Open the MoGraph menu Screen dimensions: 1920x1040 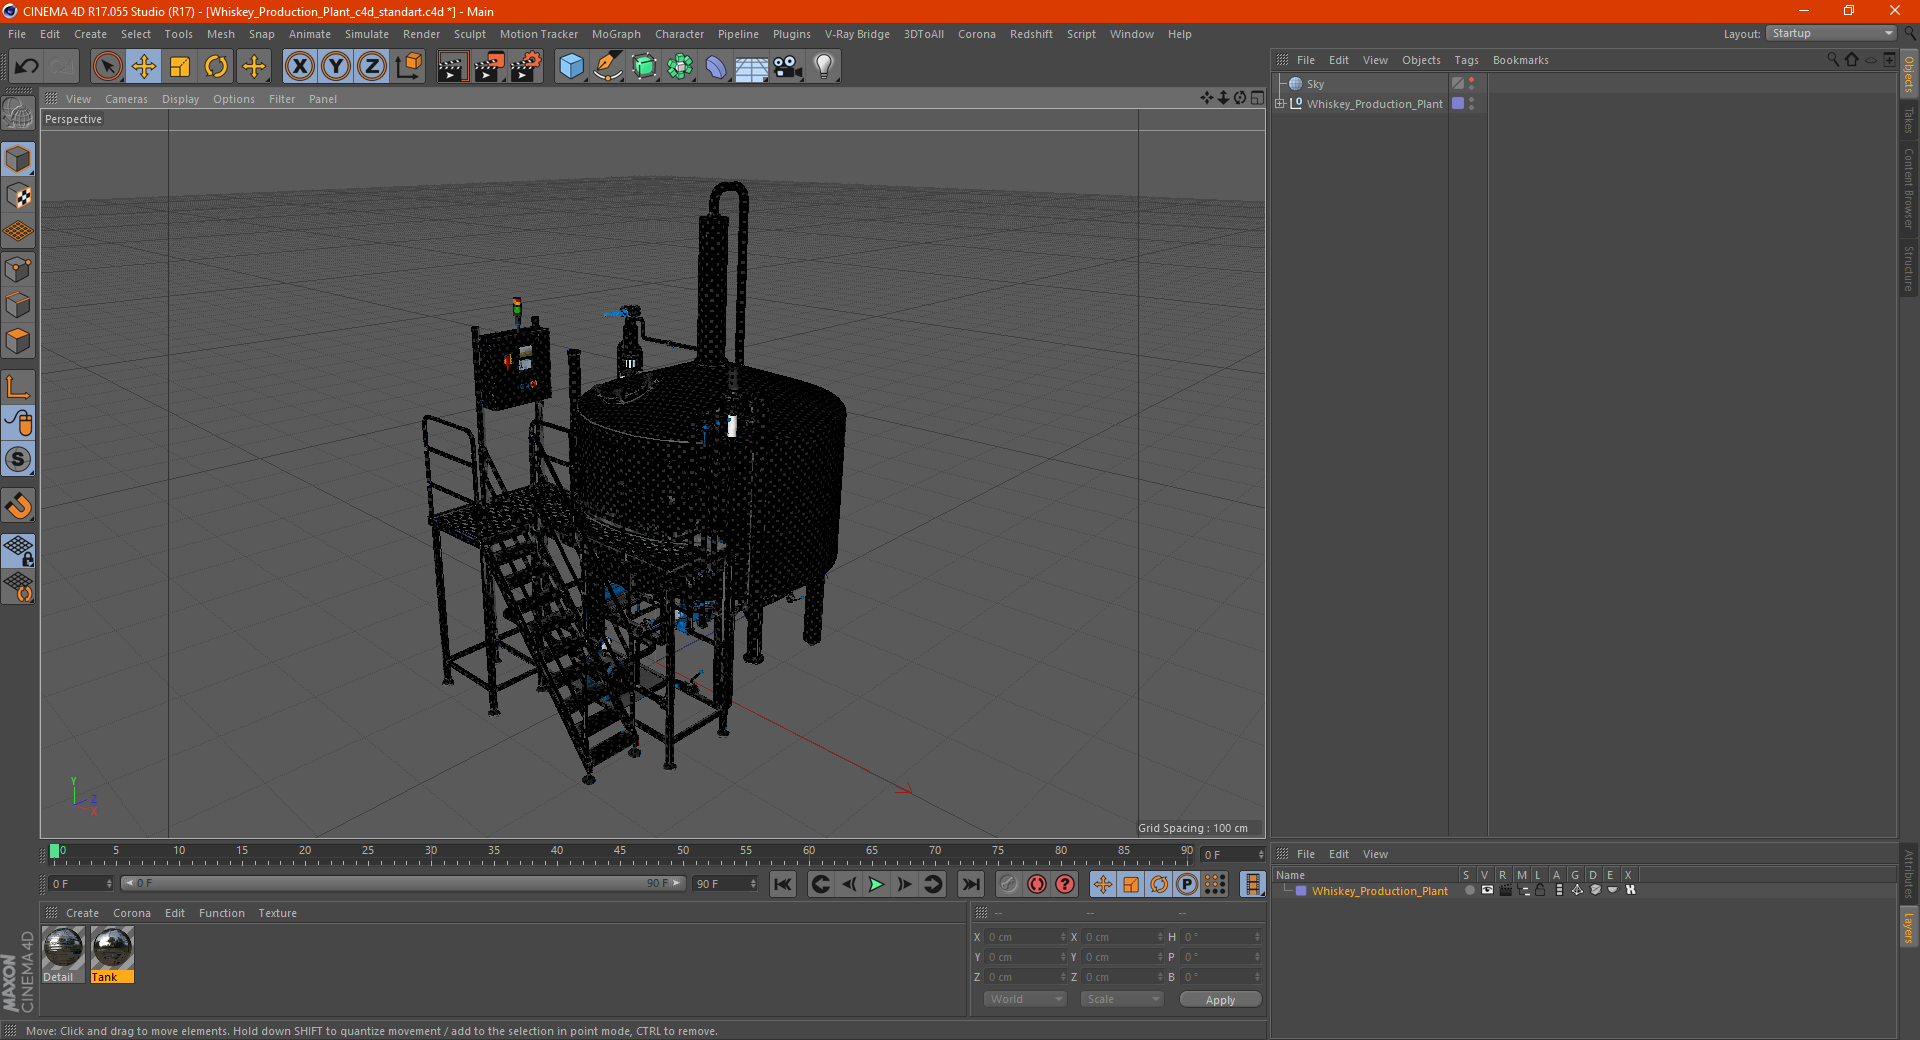[616, 34]
